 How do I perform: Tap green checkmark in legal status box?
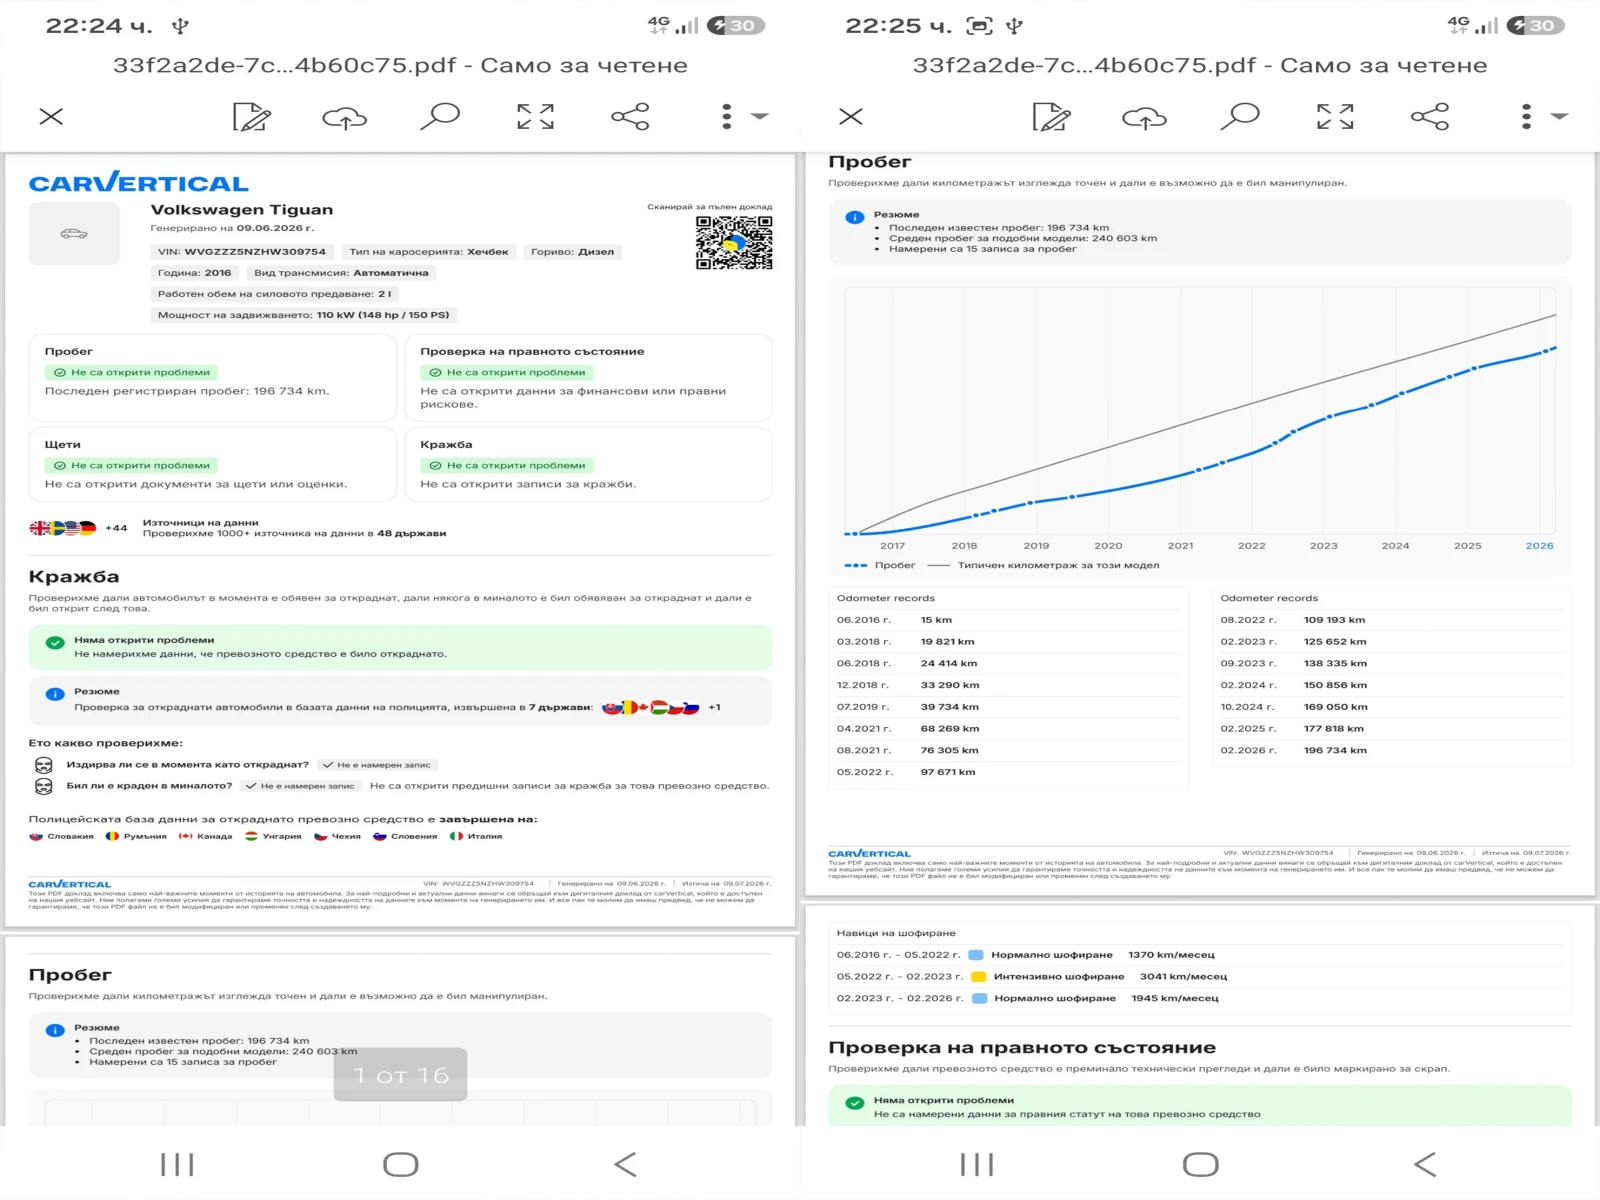855,1103
